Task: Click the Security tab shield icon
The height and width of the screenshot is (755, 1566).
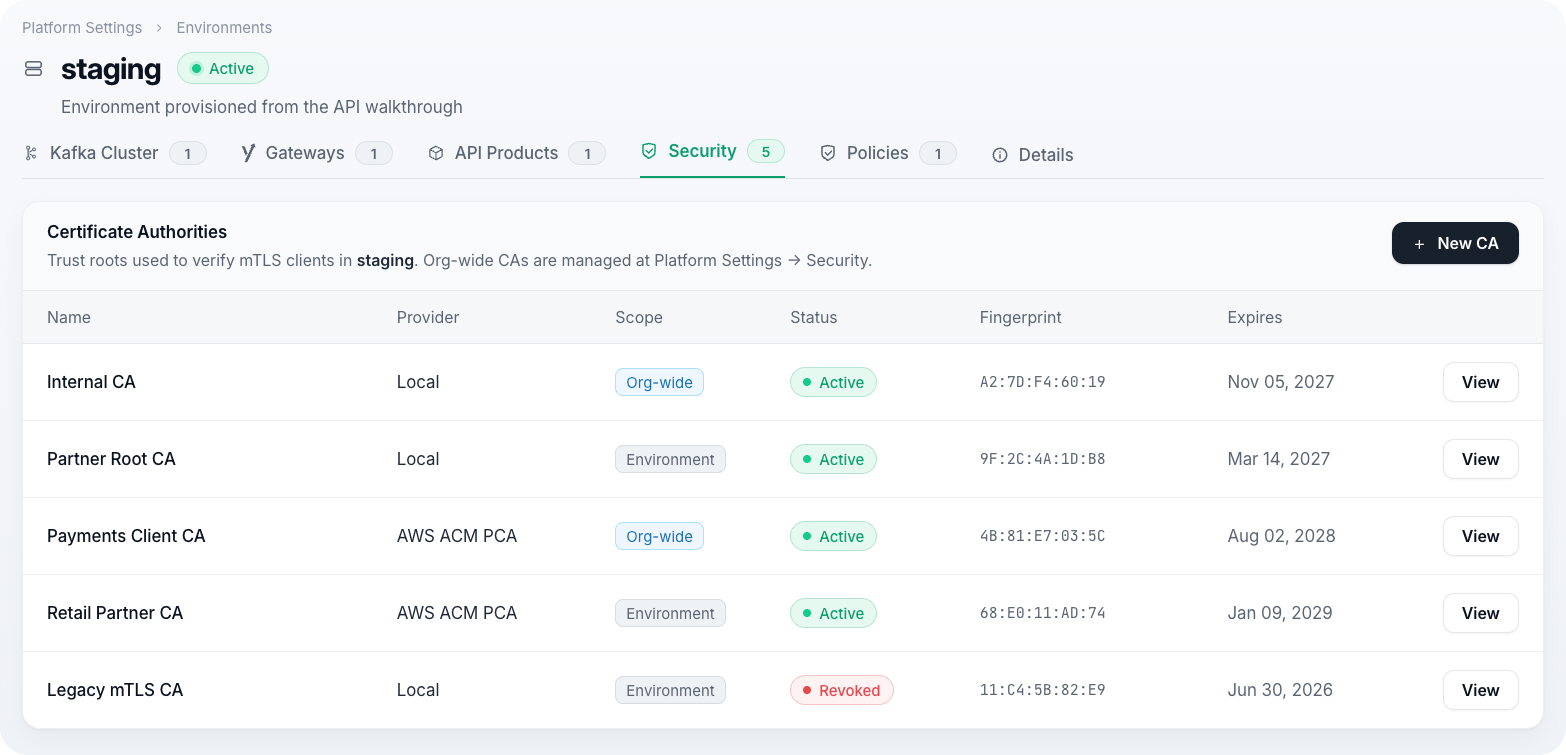Action: (649, 151)
